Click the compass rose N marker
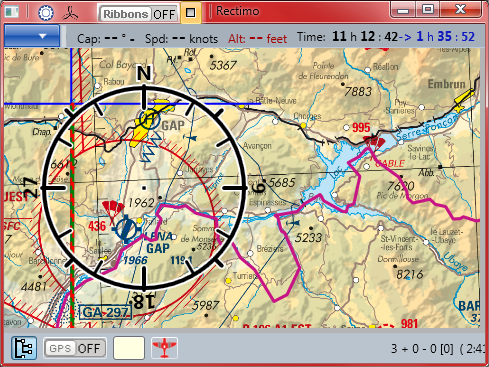The width and height of the screenshot is (489, 367). pyautogui.click(x=144, y=73)
